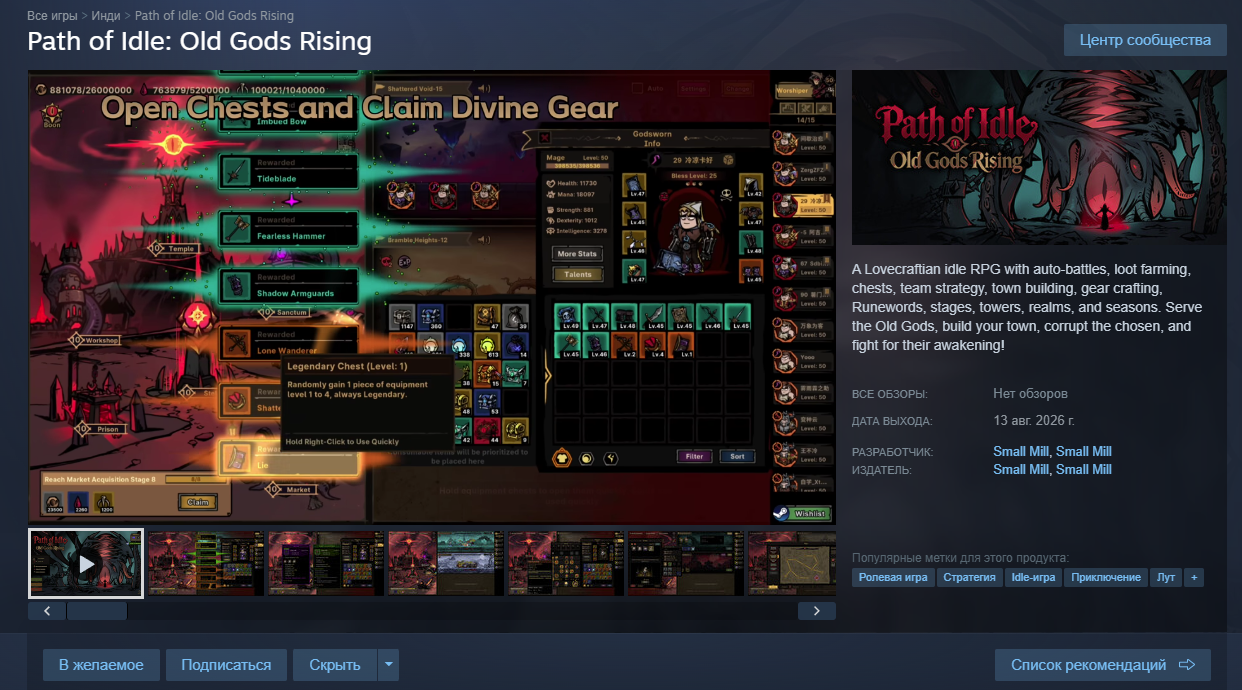Open second Small Mill link in ИЗДАТЕЛЬ row

tap(1084, 469)
